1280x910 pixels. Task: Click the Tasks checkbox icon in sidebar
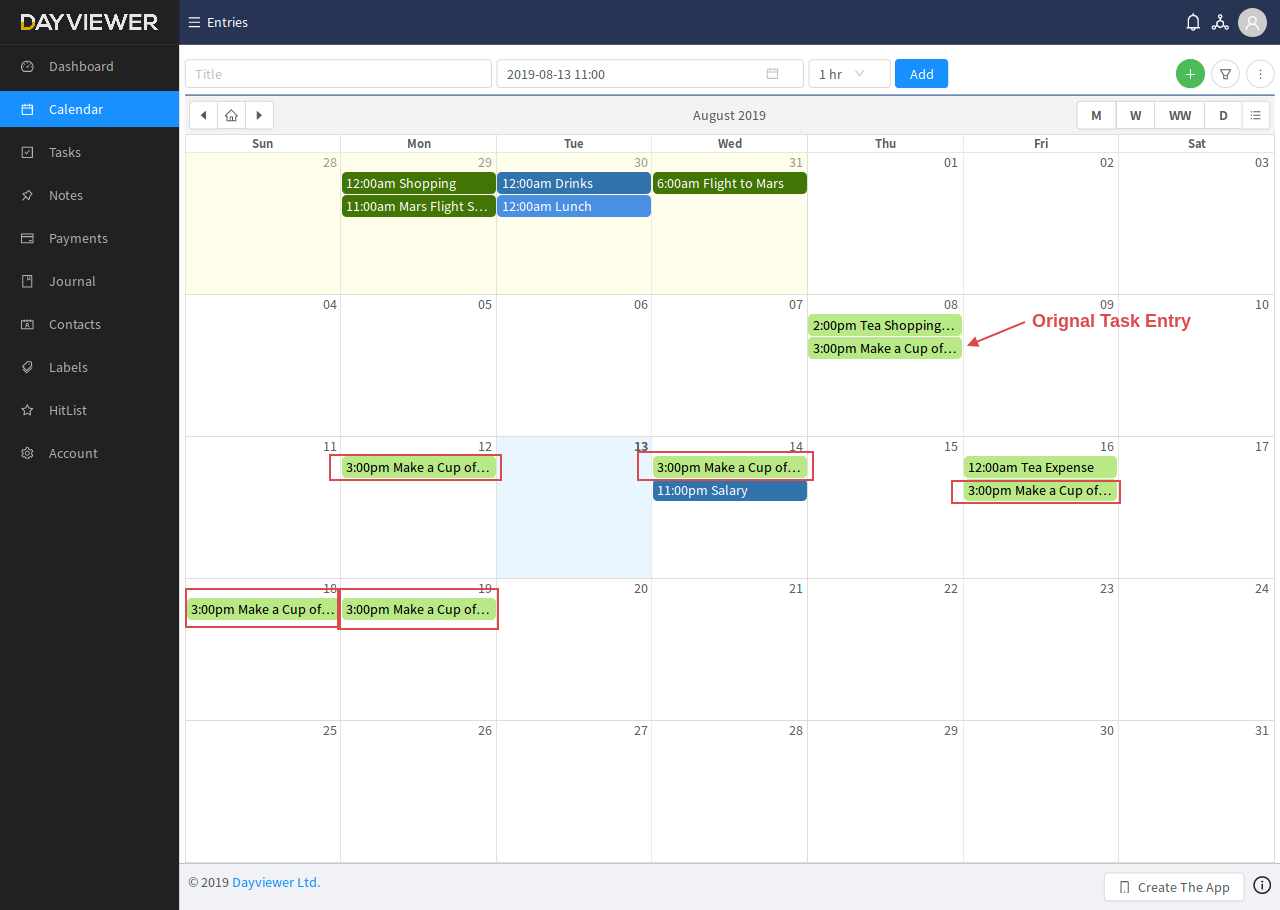click(x=28, y=152)
